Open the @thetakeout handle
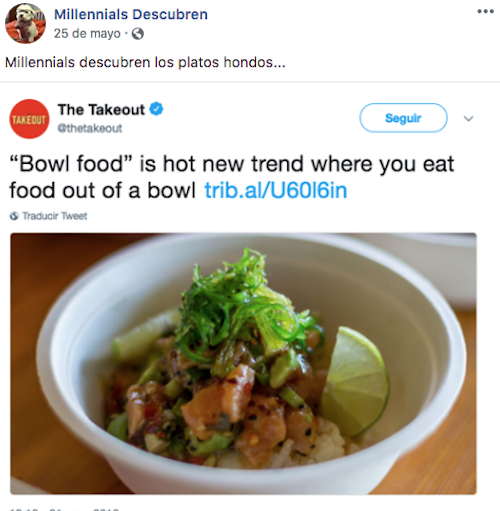500x511 pixels. 90,128
